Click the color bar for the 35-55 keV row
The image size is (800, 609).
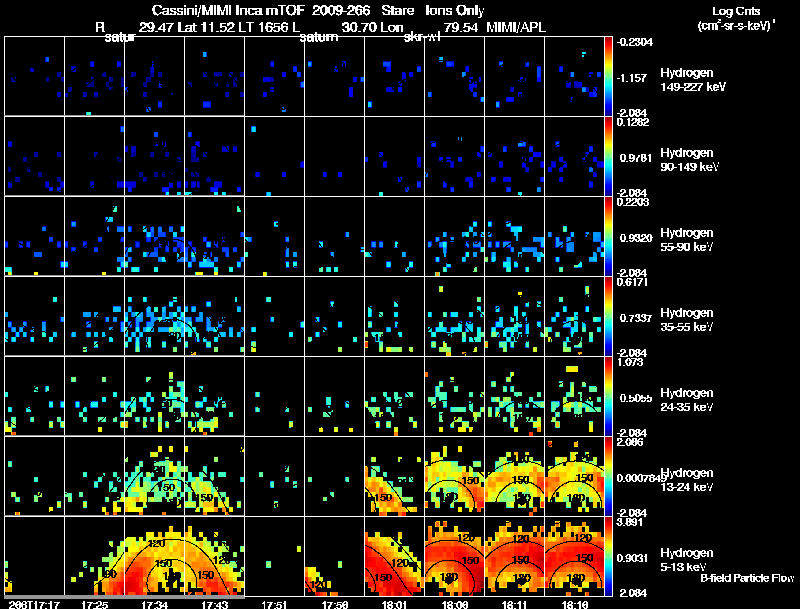[608, 316]
